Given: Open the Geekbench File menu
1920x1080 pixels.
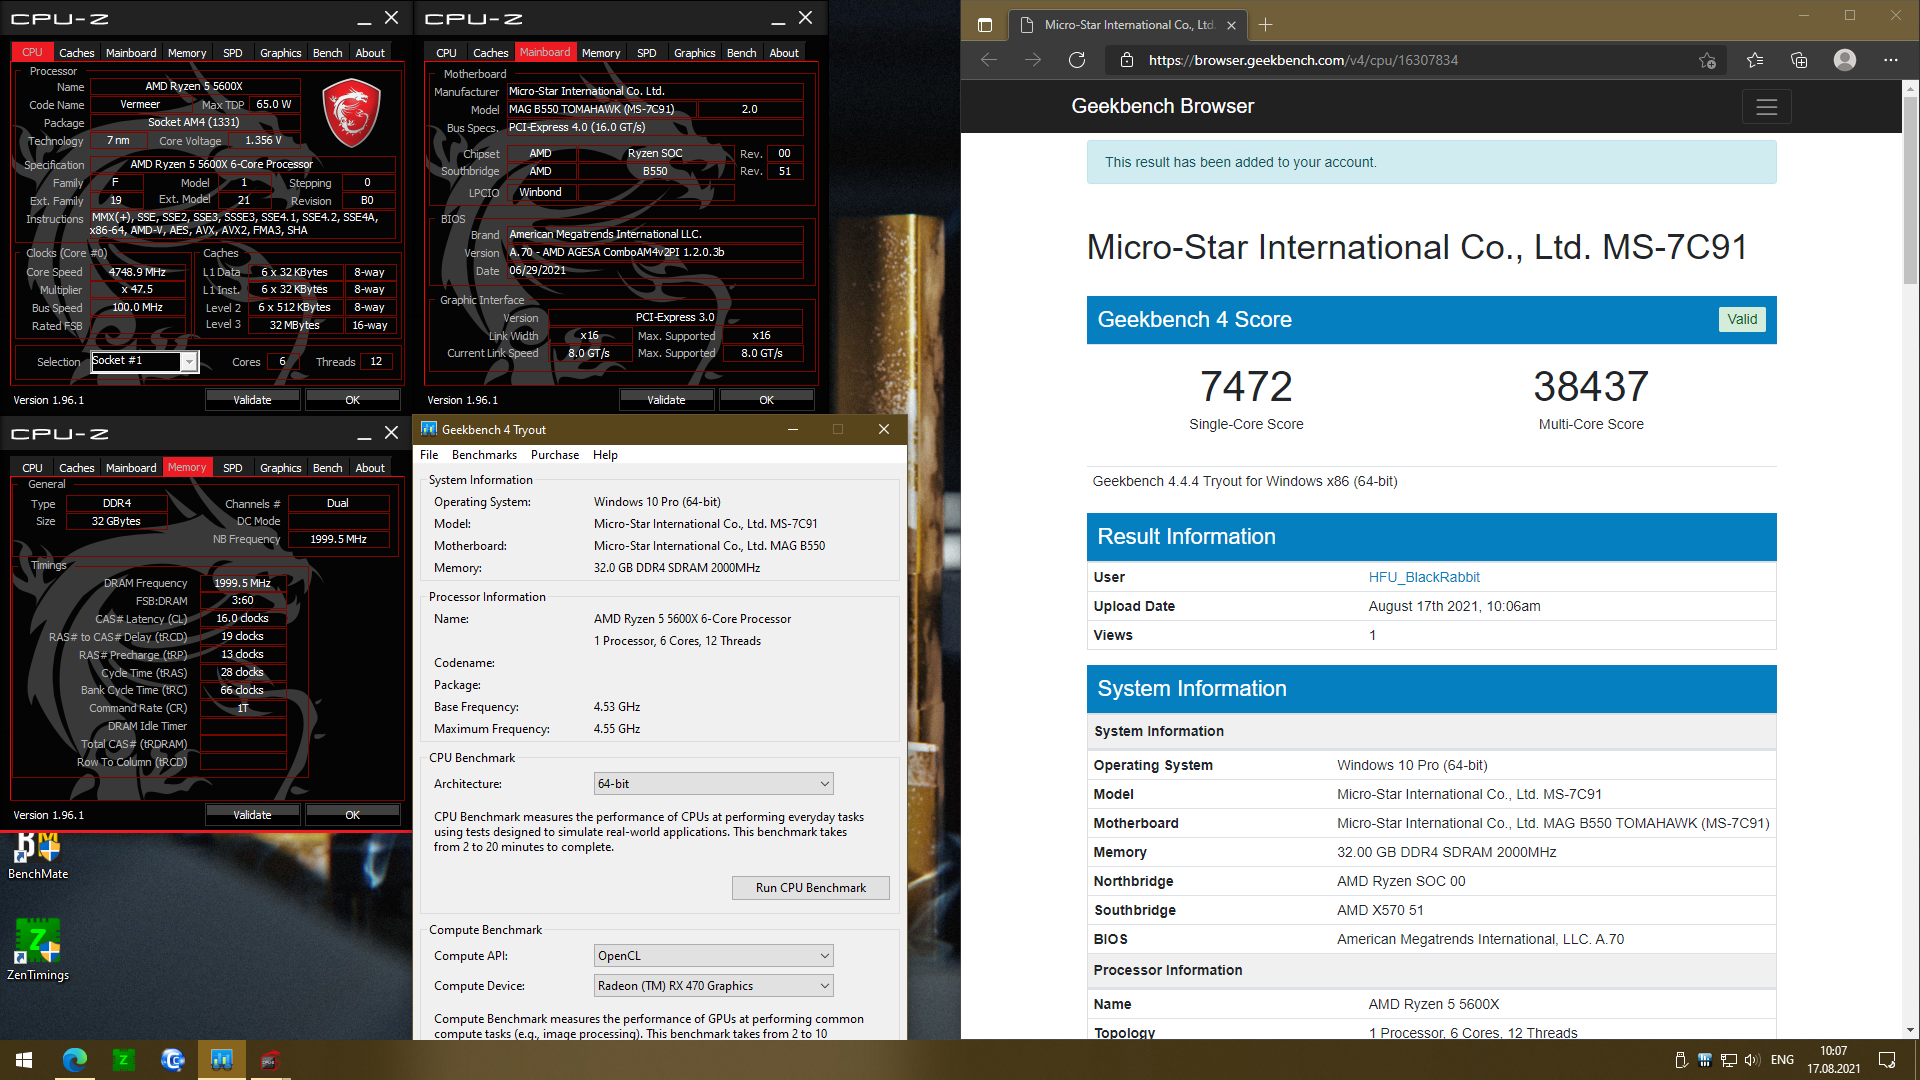Looking at the screenshot, I should coord(429,455).
